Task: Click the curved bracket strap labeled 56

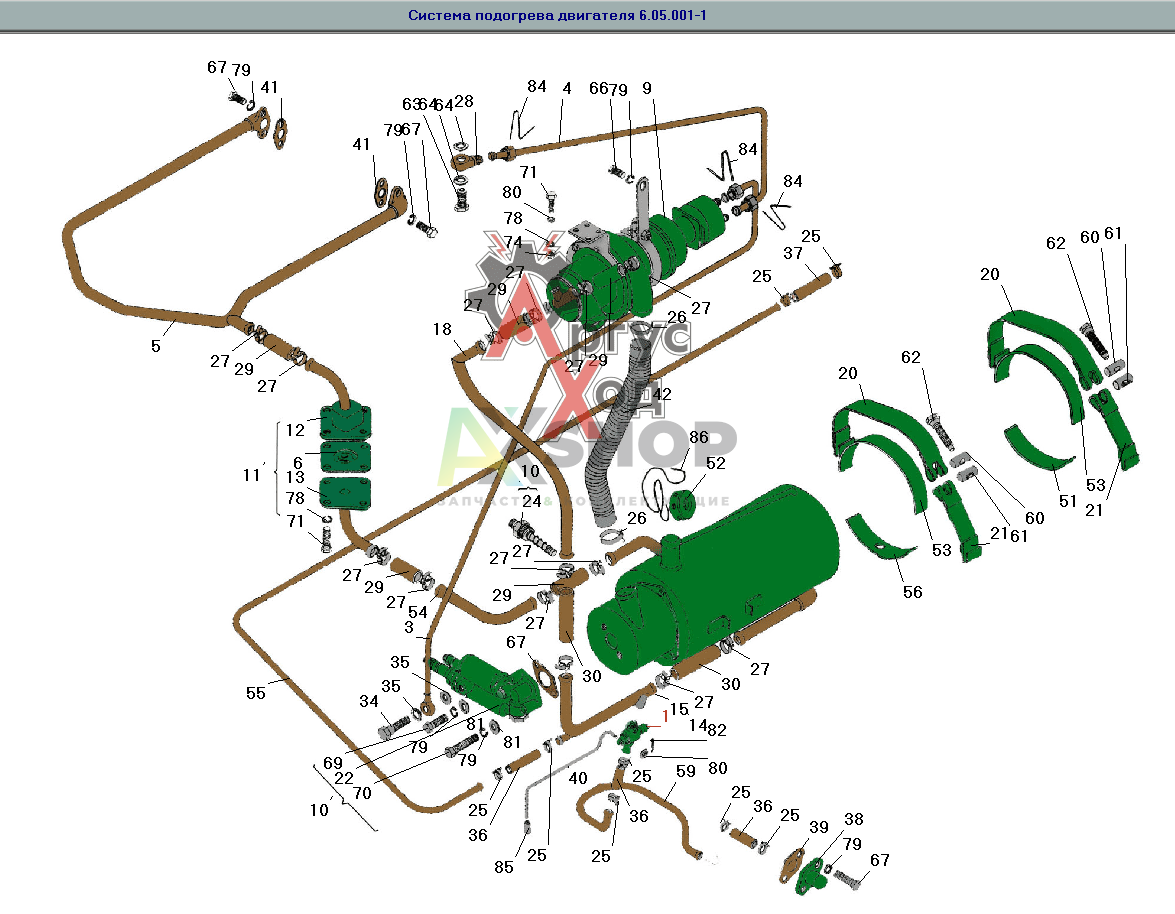Action: 881,537
